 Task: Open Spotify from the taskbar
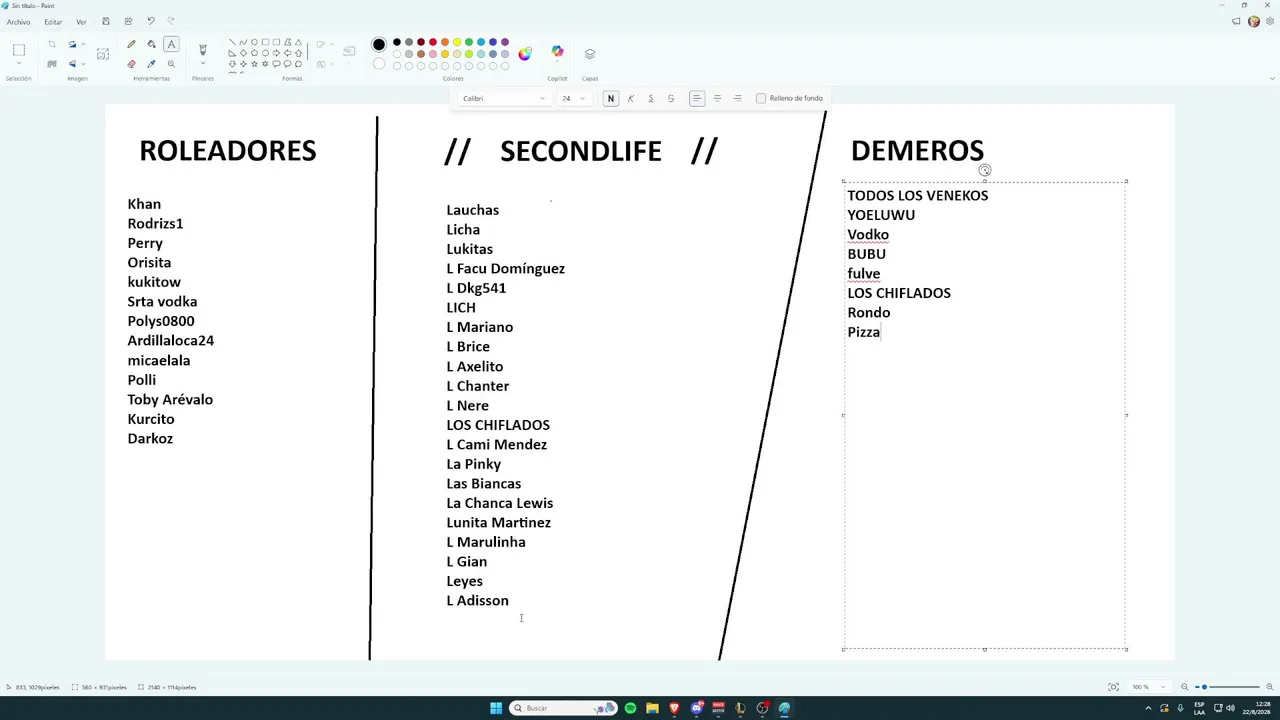[630, 708]
